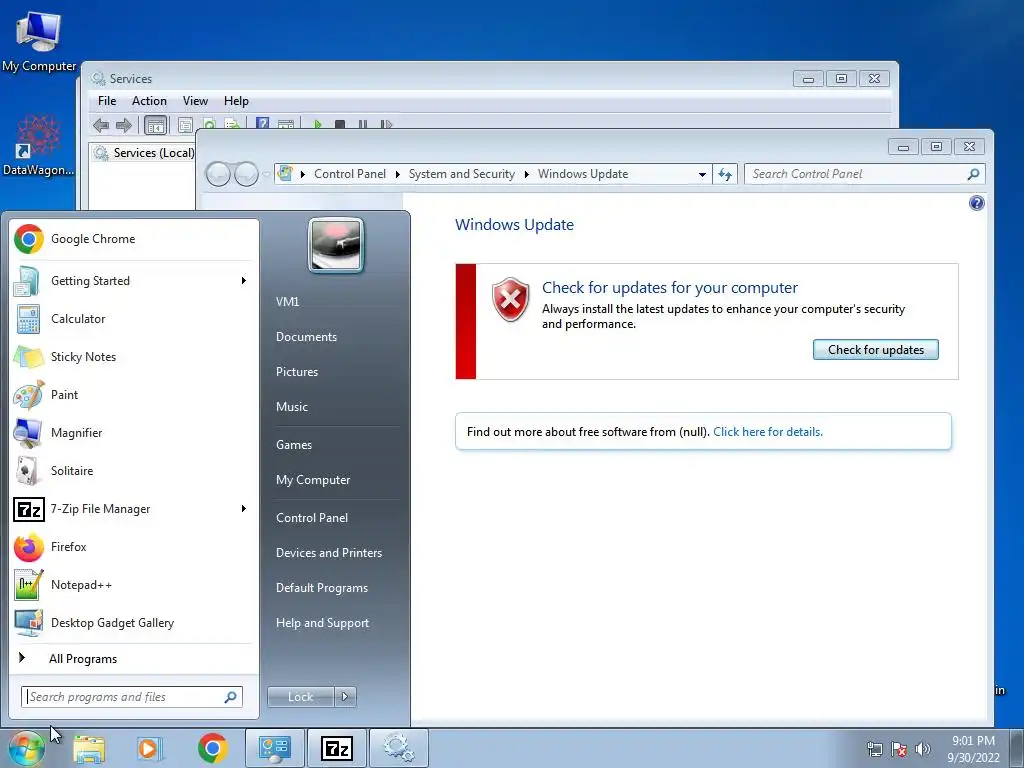
Task: Click the search magnifier in Control Panel
Action: [x=973, y=174]
